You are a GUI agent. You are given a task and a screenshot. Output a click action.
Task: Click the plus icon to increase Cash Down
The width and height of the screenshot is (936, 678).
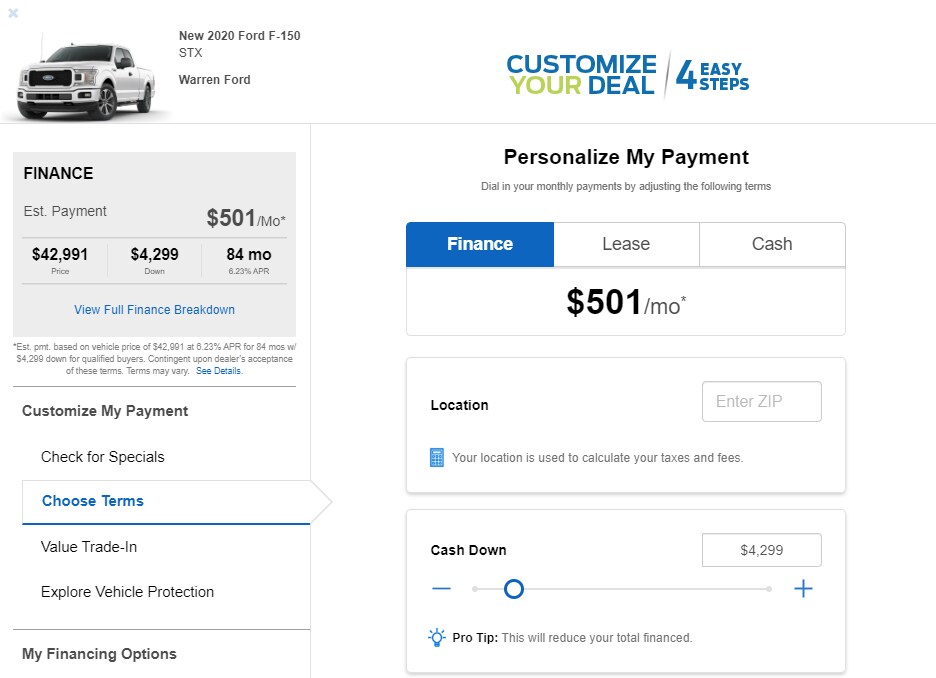tap(803, 588)
